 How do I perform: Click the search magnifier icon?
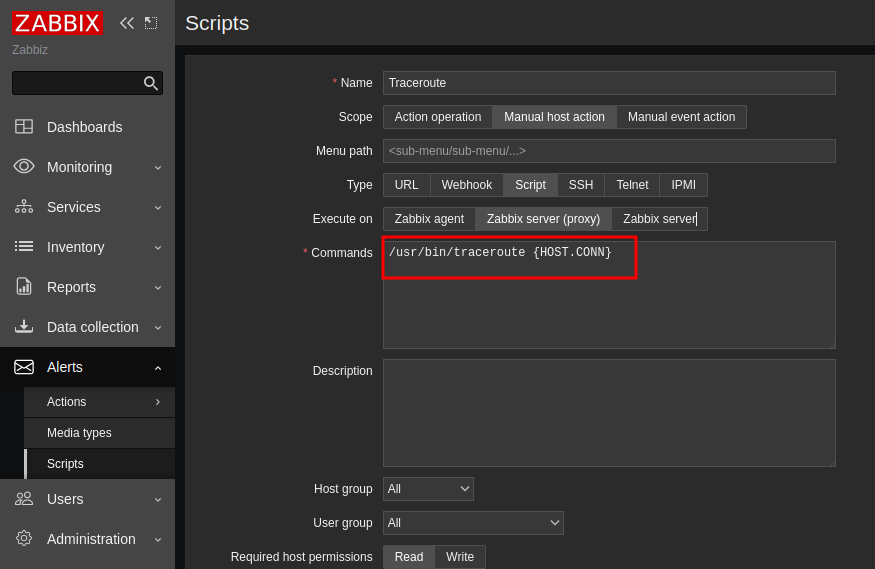(151, 83)
